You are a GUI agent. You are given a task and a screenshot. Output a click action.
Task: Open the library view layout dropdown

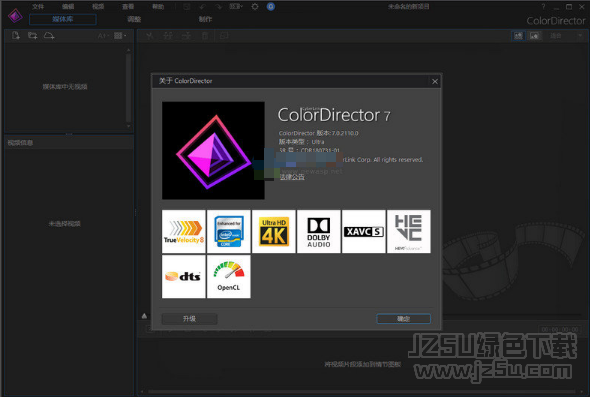click(120, 36)
